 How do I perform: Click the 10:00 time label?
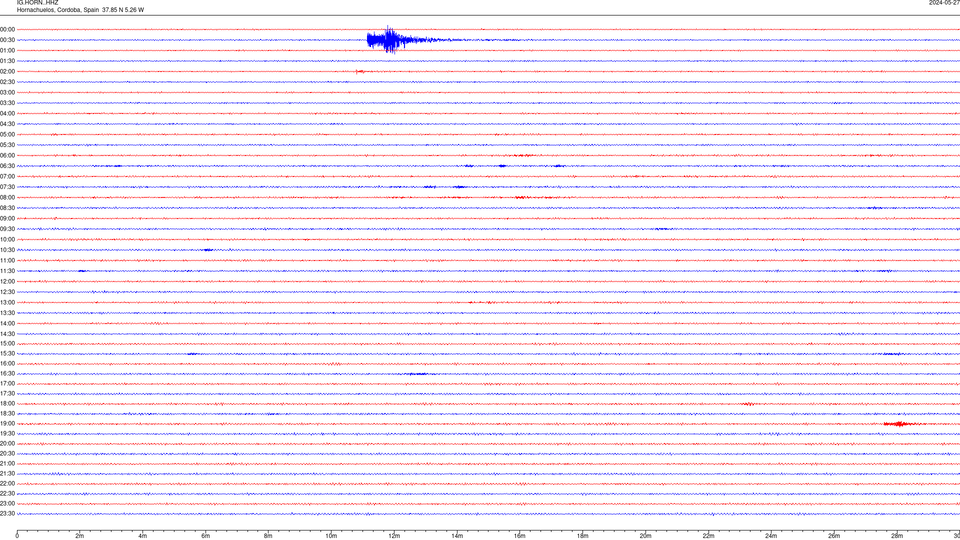(7, 239)
